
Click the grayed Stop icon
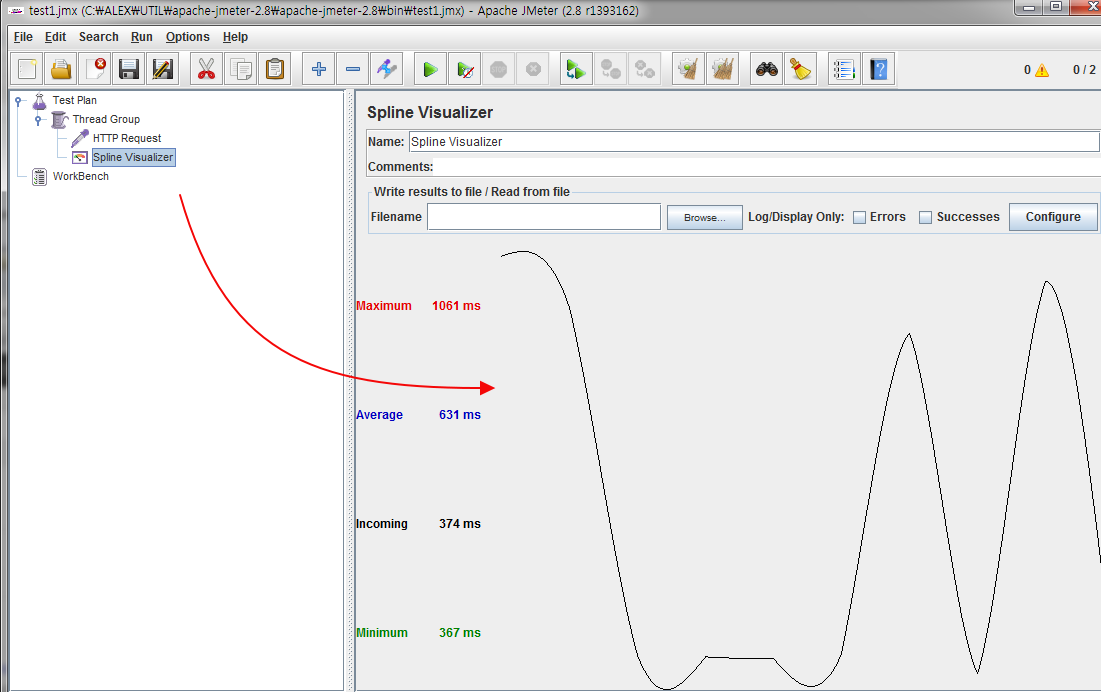coord(499,69)
